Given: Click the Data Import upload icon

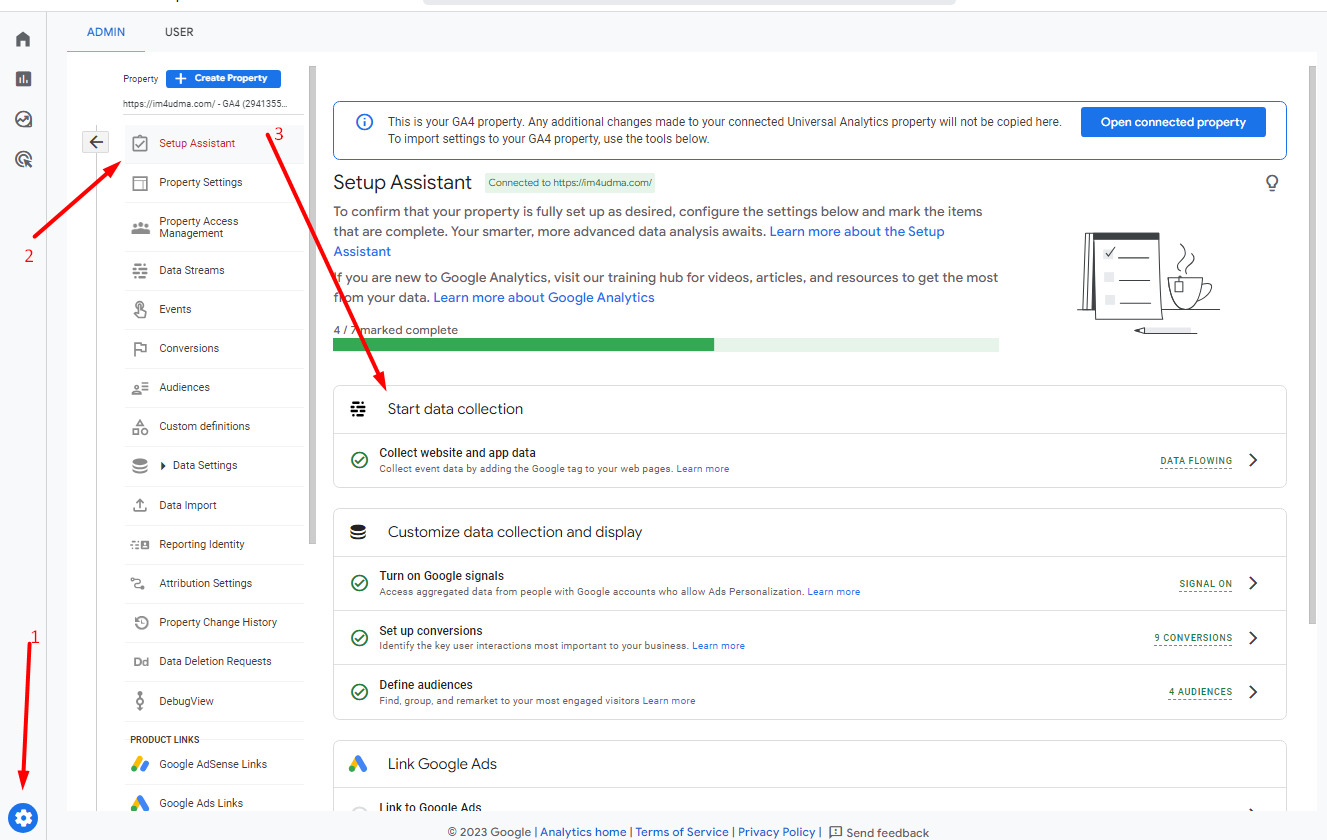Looking at the screenshot, I should pyautogui.click(x=140, y=506).
